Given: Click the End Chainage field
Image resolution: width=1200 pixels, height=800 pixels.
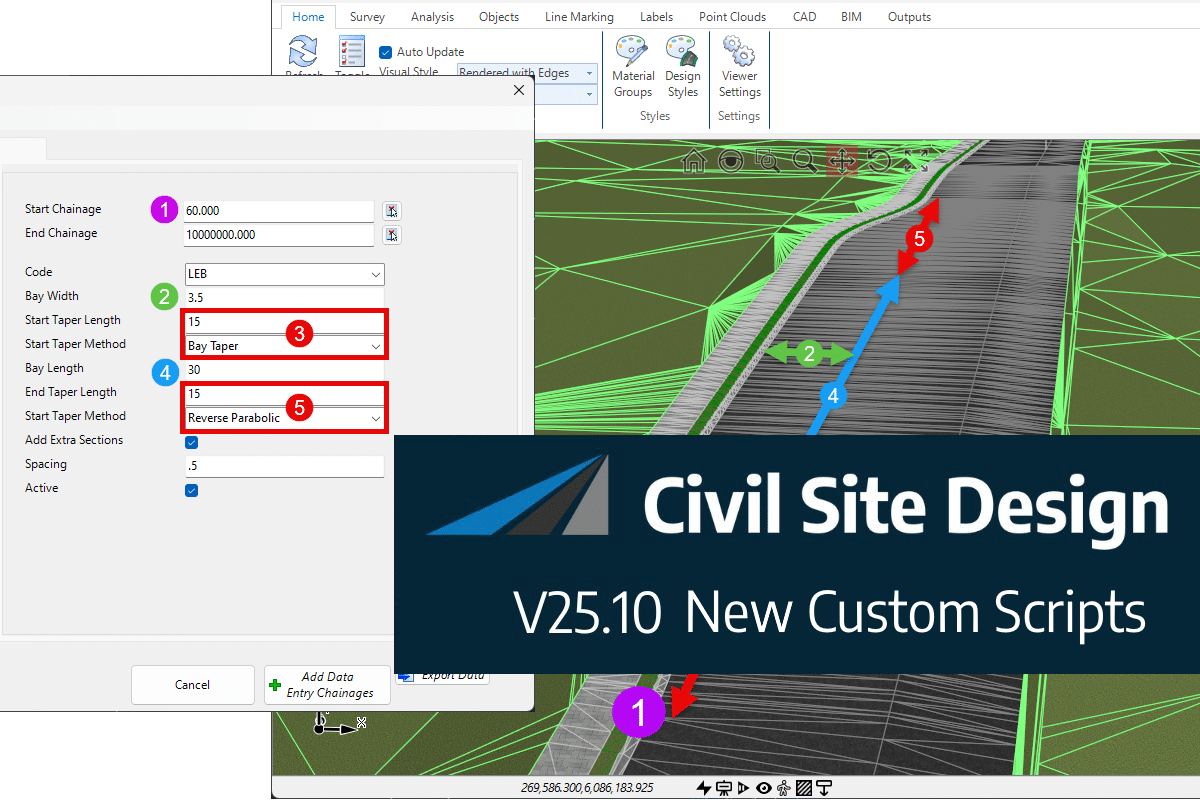Looking at the screenshot, I should [x=279, y=235].
